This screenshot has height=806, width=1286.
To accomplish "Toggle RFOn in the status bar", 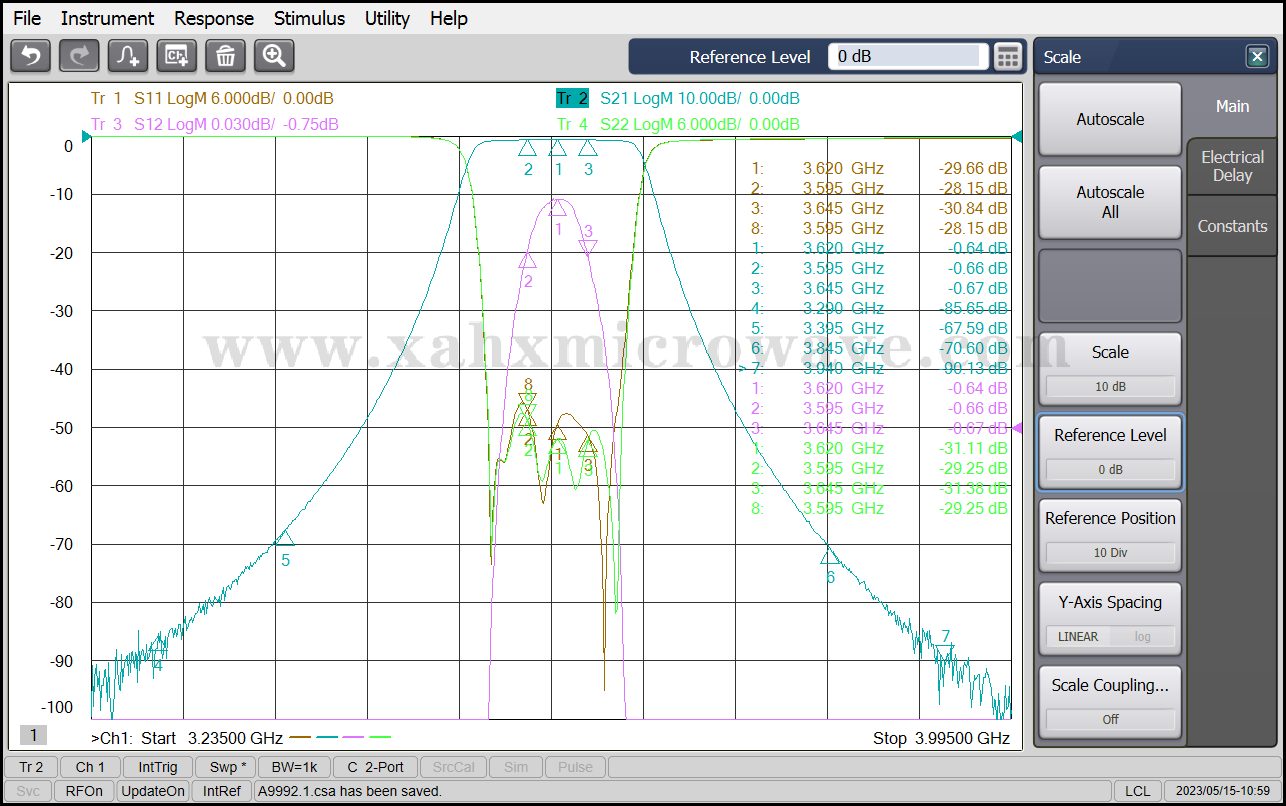I will (x=84, y=791).
